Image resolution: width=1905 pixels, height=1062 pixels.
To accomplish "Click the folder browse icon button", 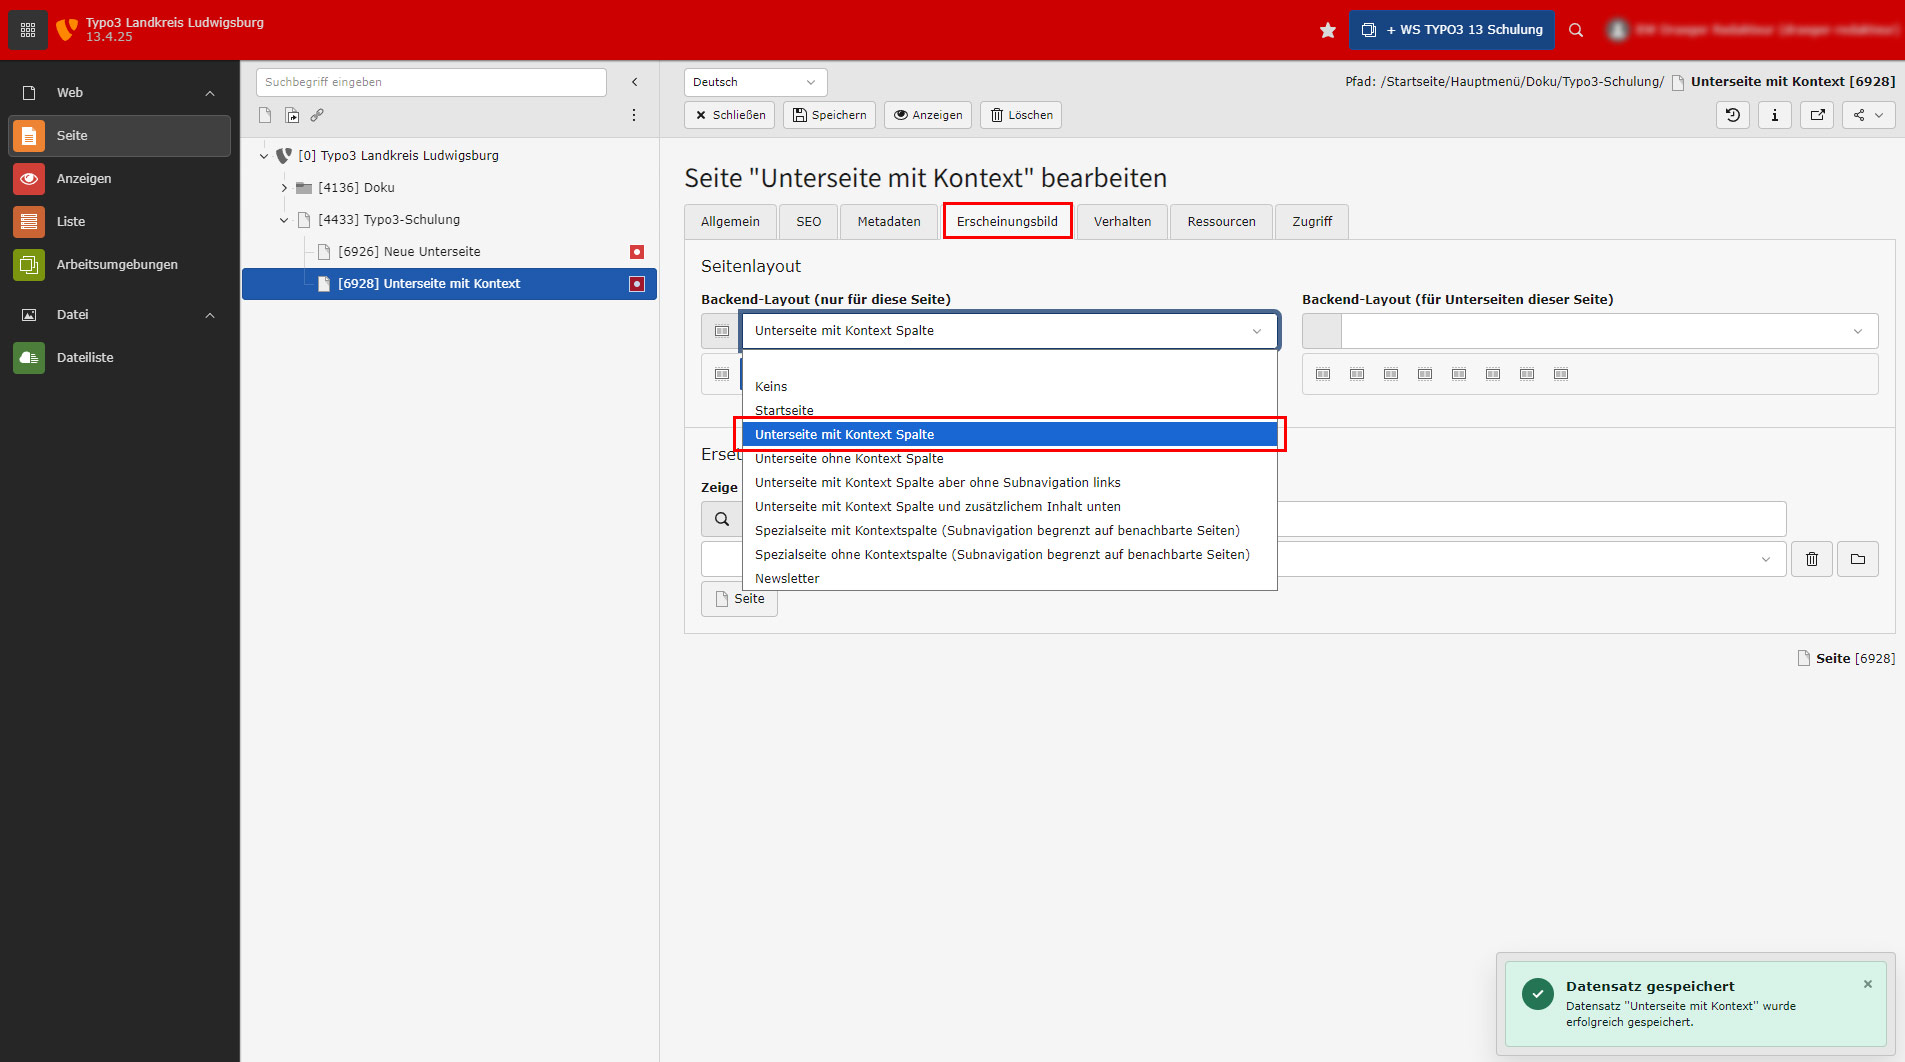I will (x=1857, y=559).
